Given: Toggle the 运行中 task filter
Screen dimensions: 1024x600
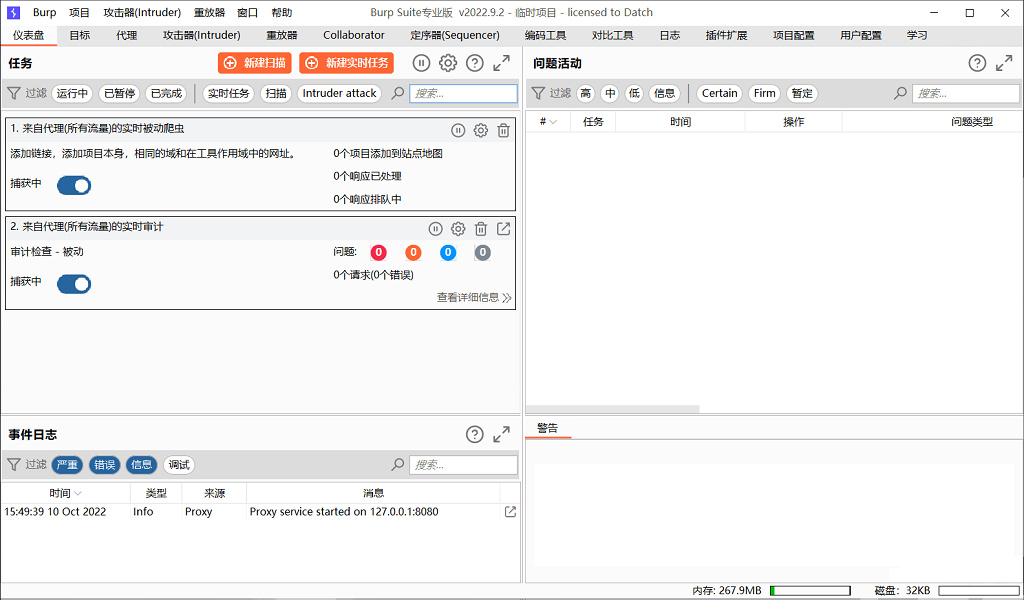Looking at the screenshot, I should pos(72,93).
